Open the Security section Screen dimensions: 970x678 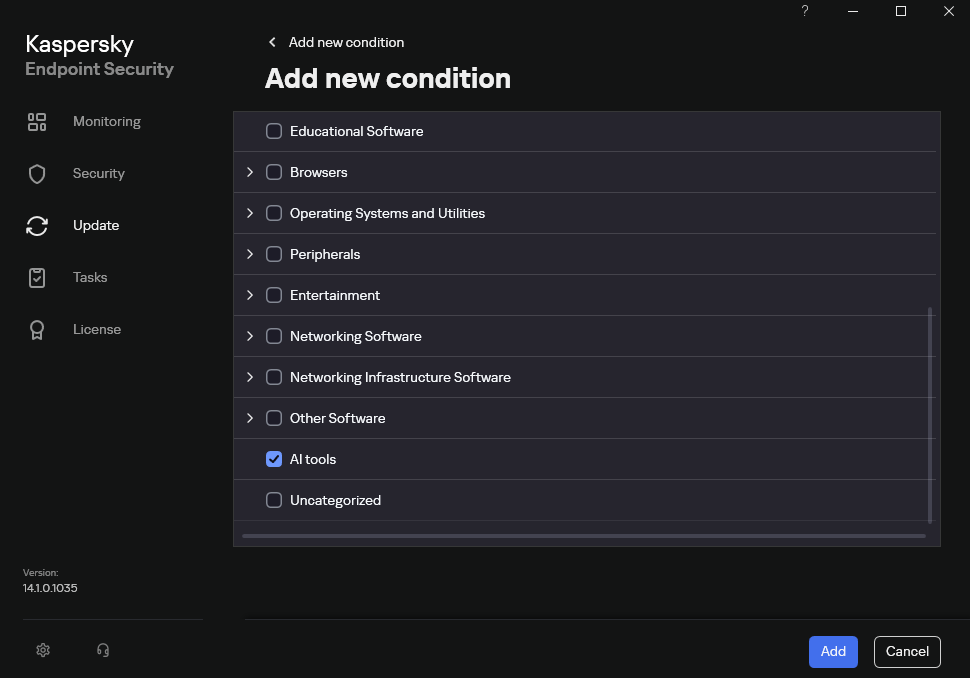99,174
